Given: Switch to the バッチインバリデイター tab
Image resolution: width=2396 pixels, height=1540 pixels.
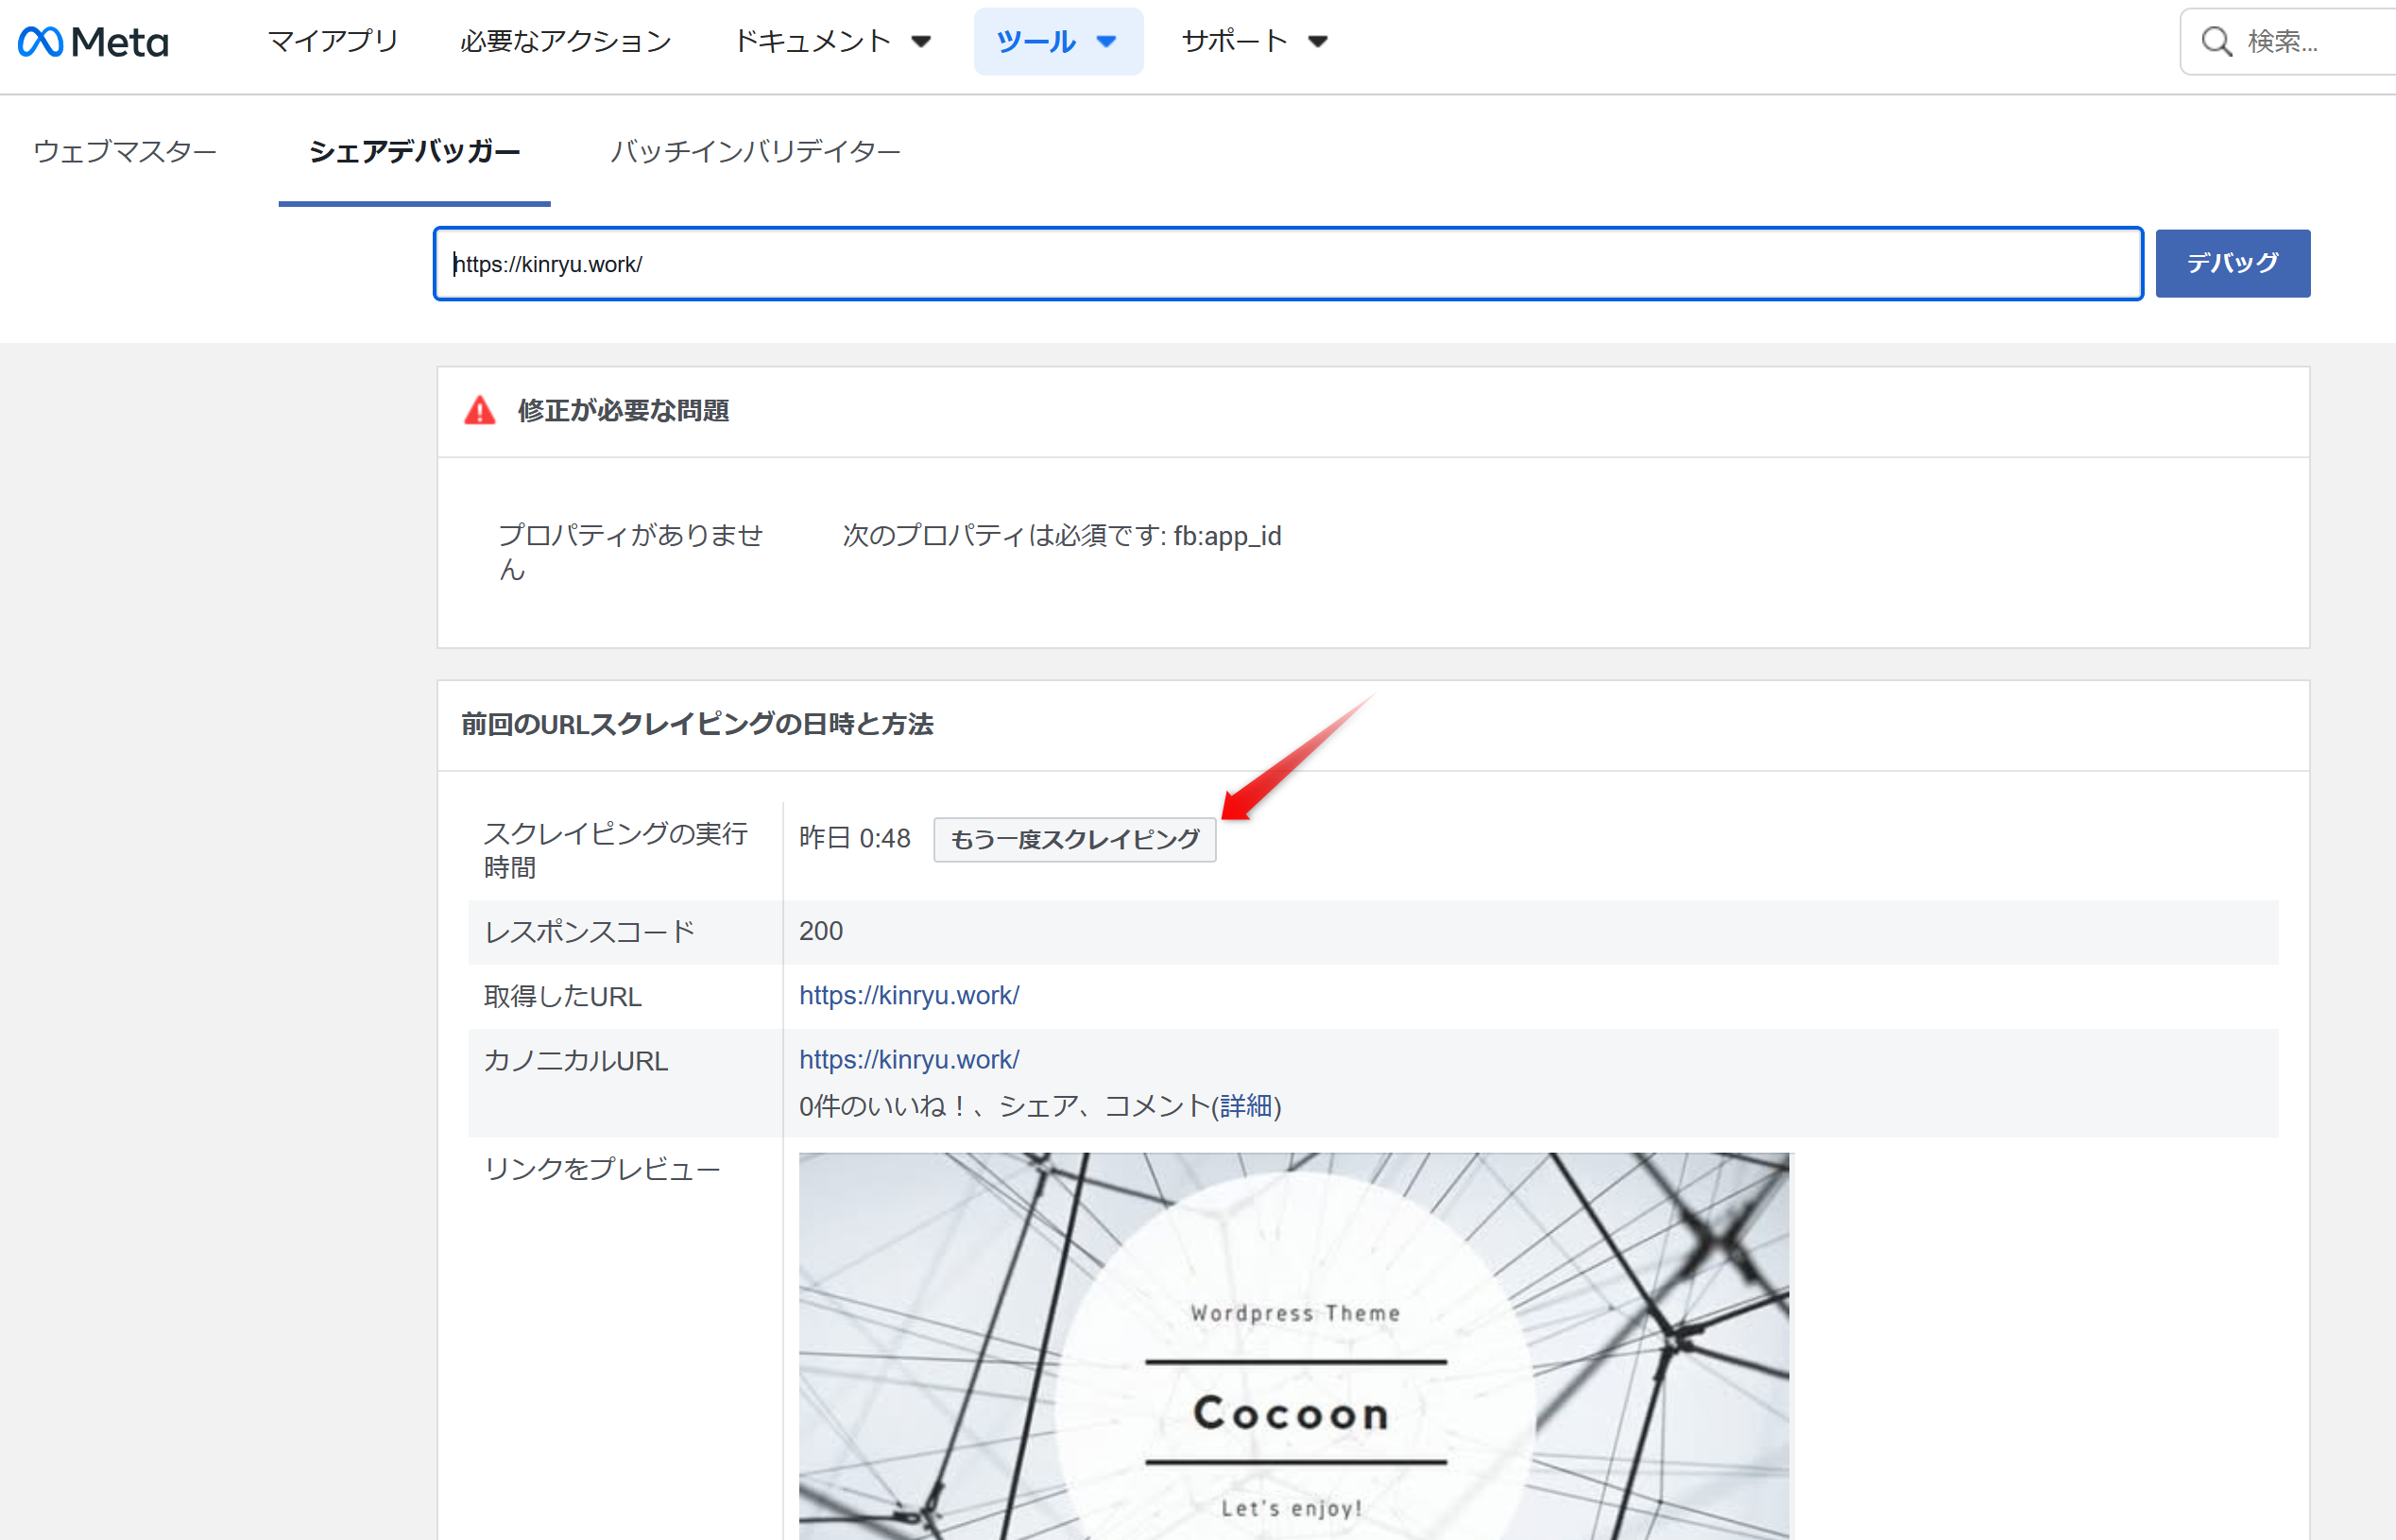Looking at the screenshot, I should (755, 151).
